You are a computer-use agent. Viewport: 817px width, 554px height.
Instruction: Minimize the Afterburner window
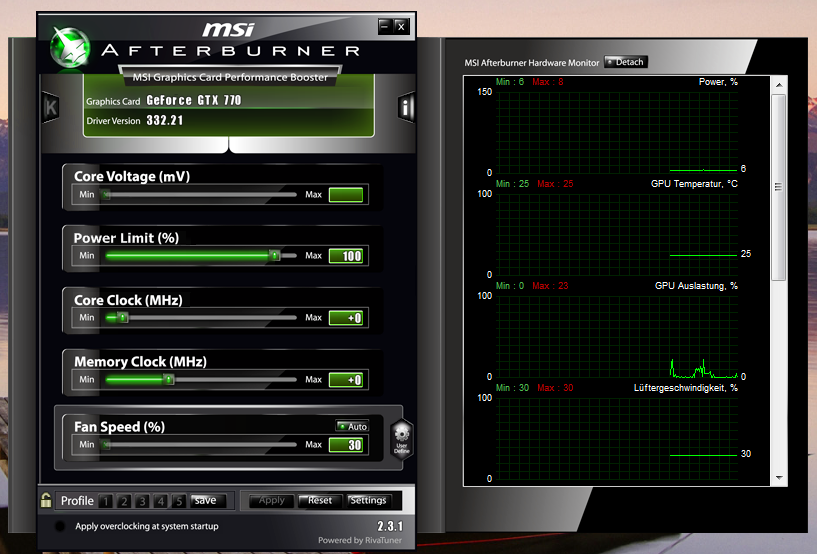(x=385, y=26)
